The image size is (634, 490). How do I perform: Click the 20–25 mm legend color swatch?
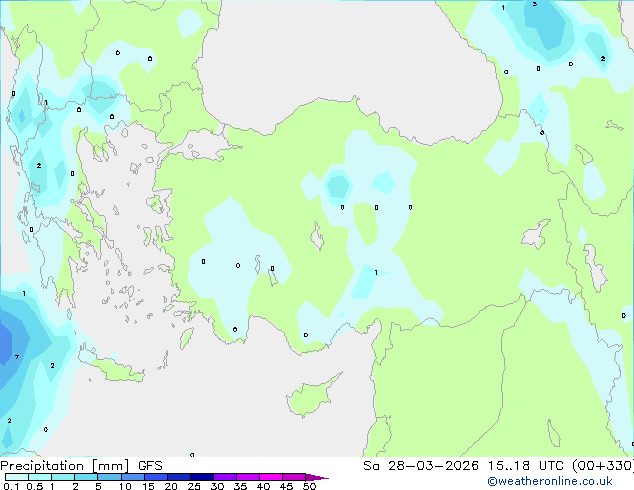(179, 477)
